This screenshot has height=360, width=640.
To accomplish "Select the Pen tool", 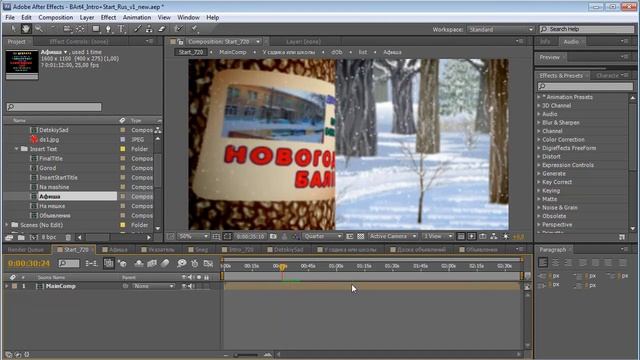I will pos(109,29).
